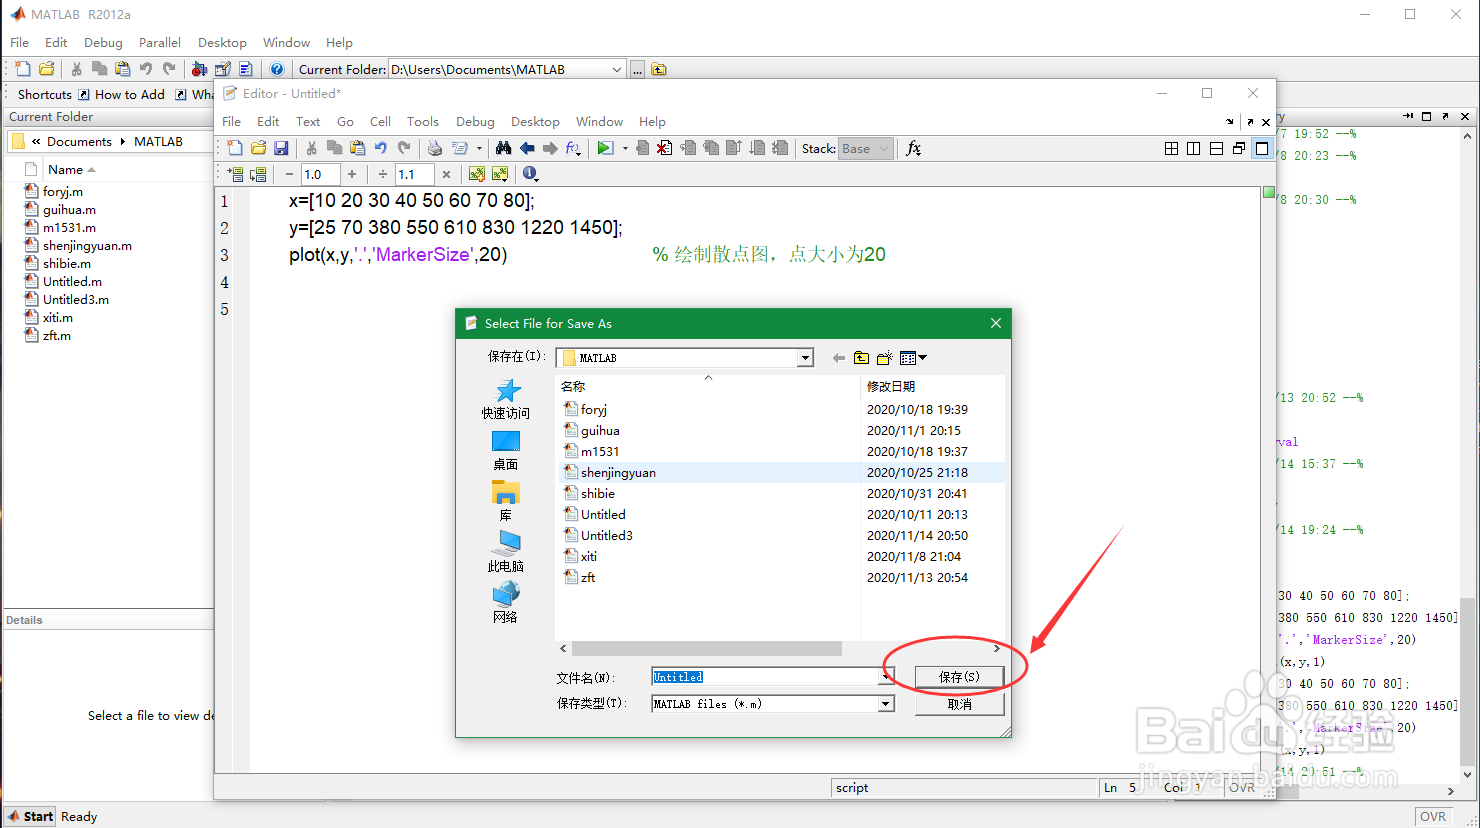Click the Cancel (取消) button
The image size is (1480, 828).
pos(959,704)
